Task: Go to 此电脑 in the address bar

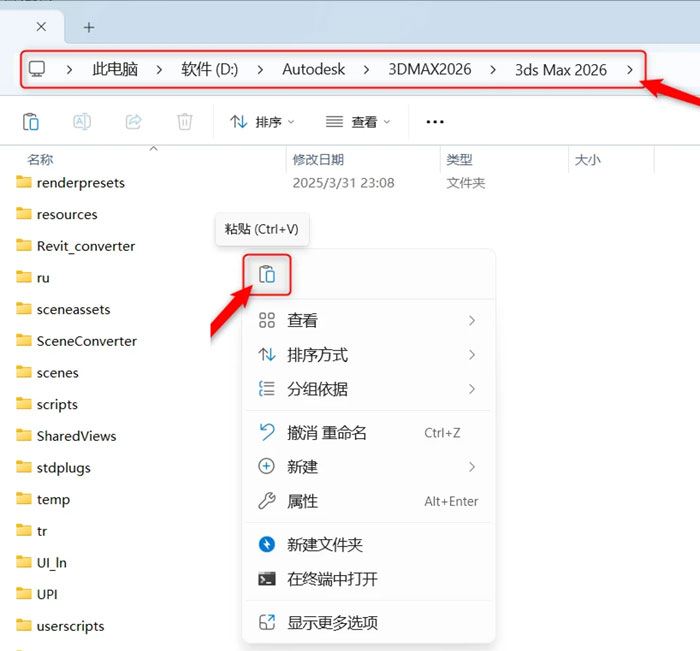Action: click(115, 69)
